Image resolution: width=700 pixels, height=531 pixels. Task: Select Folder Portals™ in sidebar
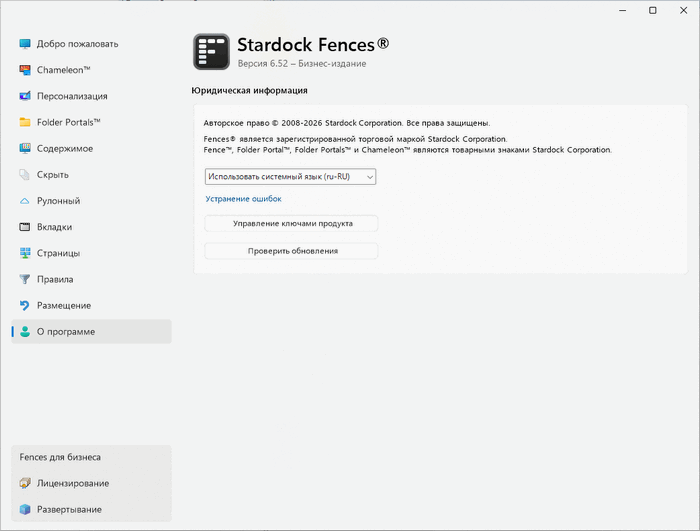pos(92,122)
